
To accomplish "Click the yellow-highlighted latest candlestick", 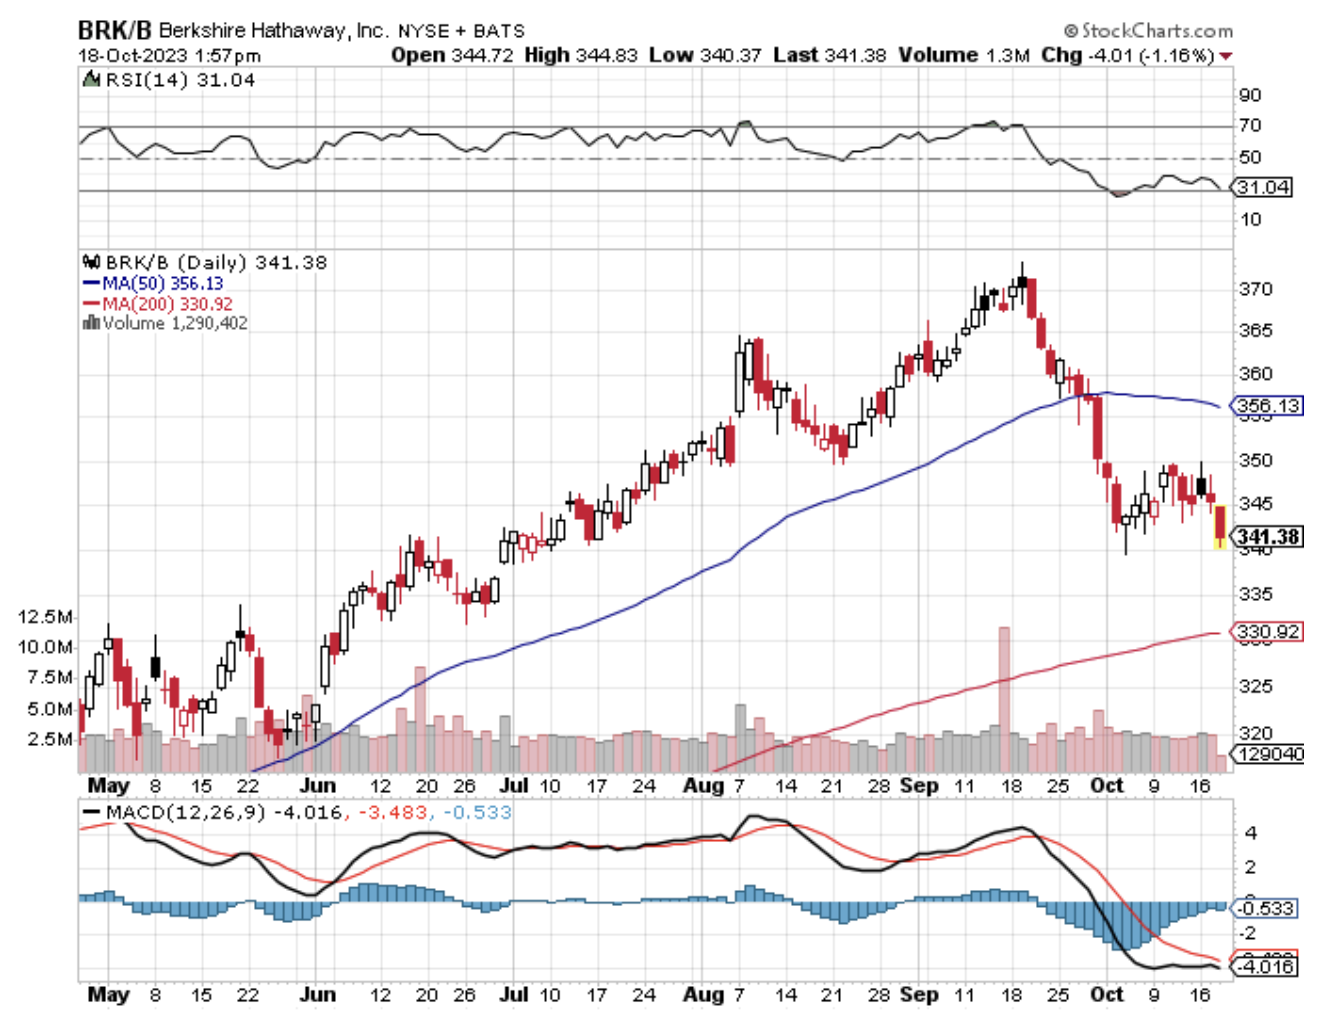I will click(1220, 526).
